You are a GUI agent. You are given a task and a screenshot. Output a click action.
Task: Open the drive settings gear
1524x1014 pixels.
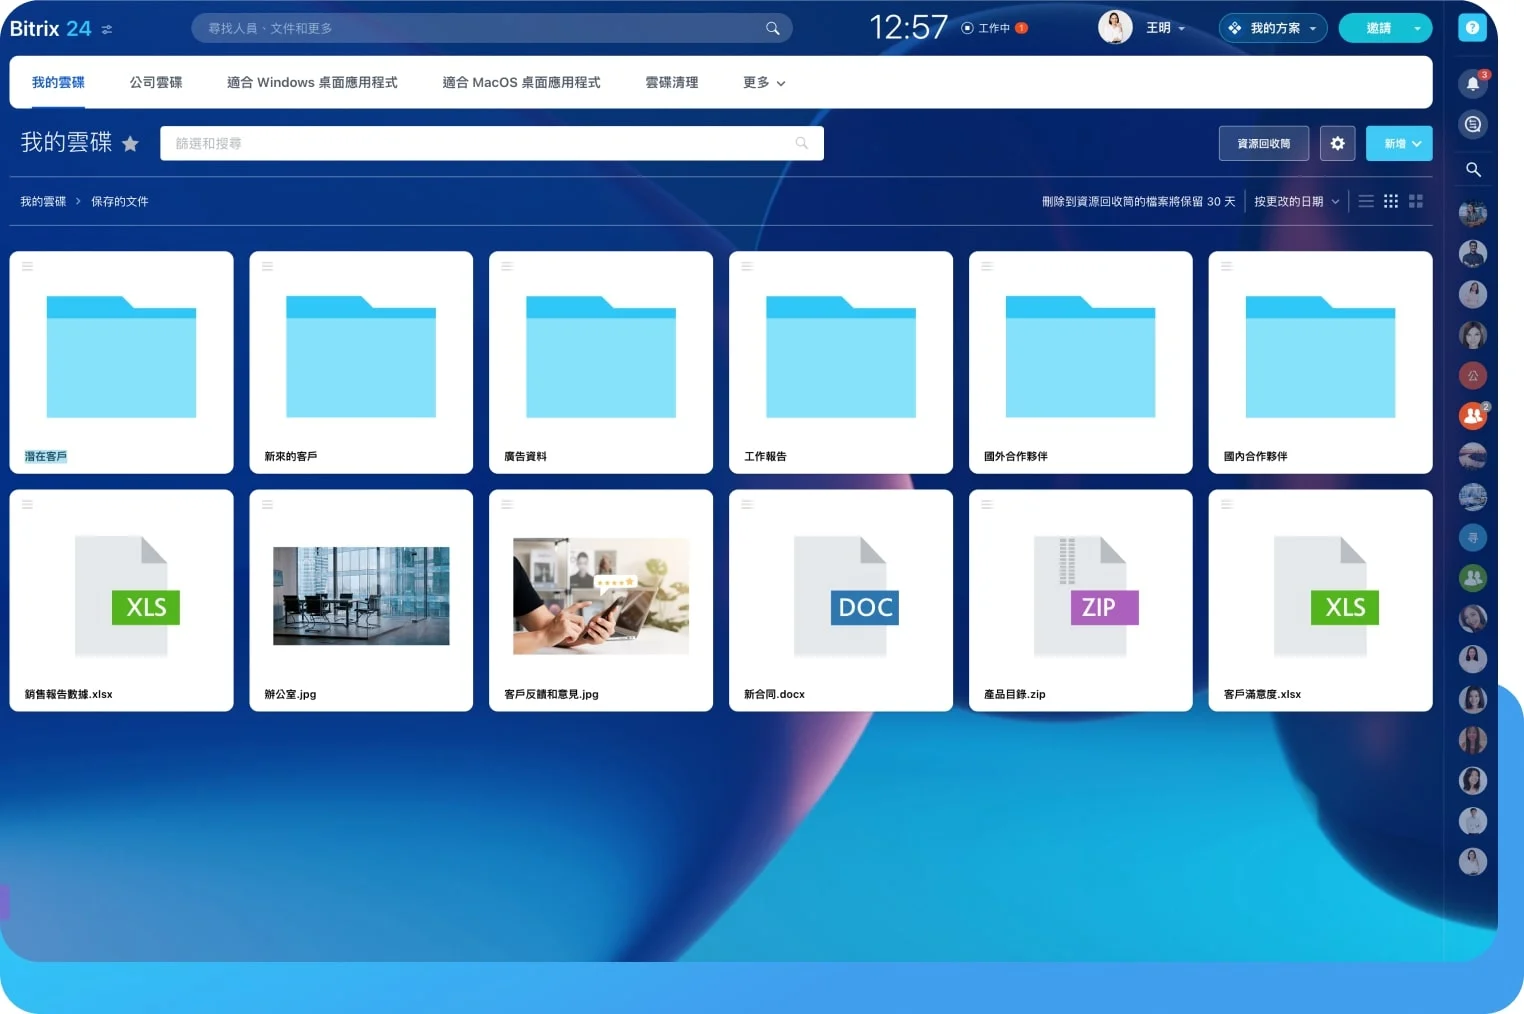pyautogui.click(x=1337, y=144)
